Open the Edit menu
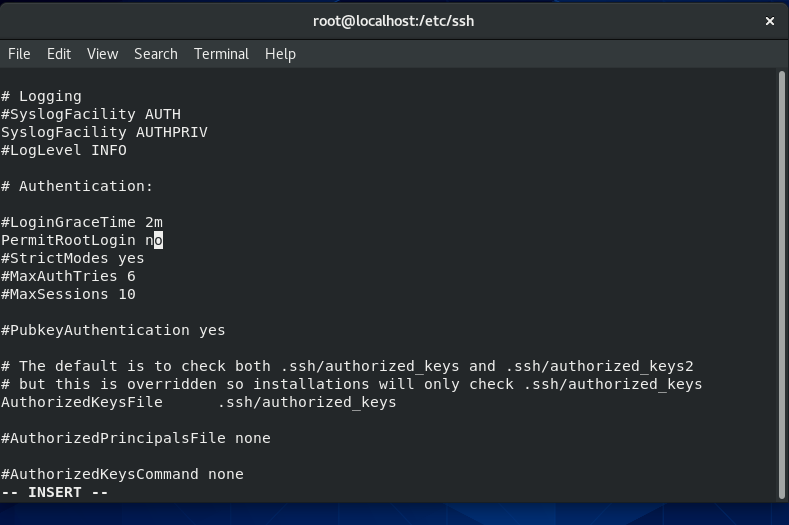This screenshot has width=789, height=525. (59, 54)
